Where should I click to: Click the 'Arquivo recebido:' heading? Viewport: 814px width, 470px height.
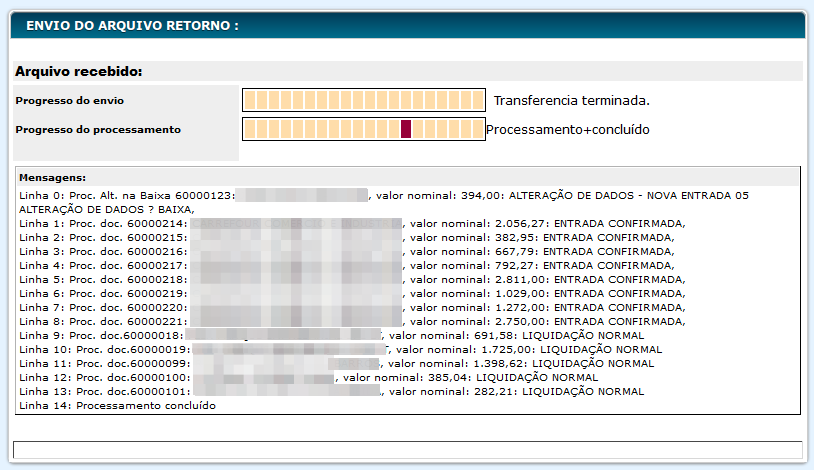(79, 72)
